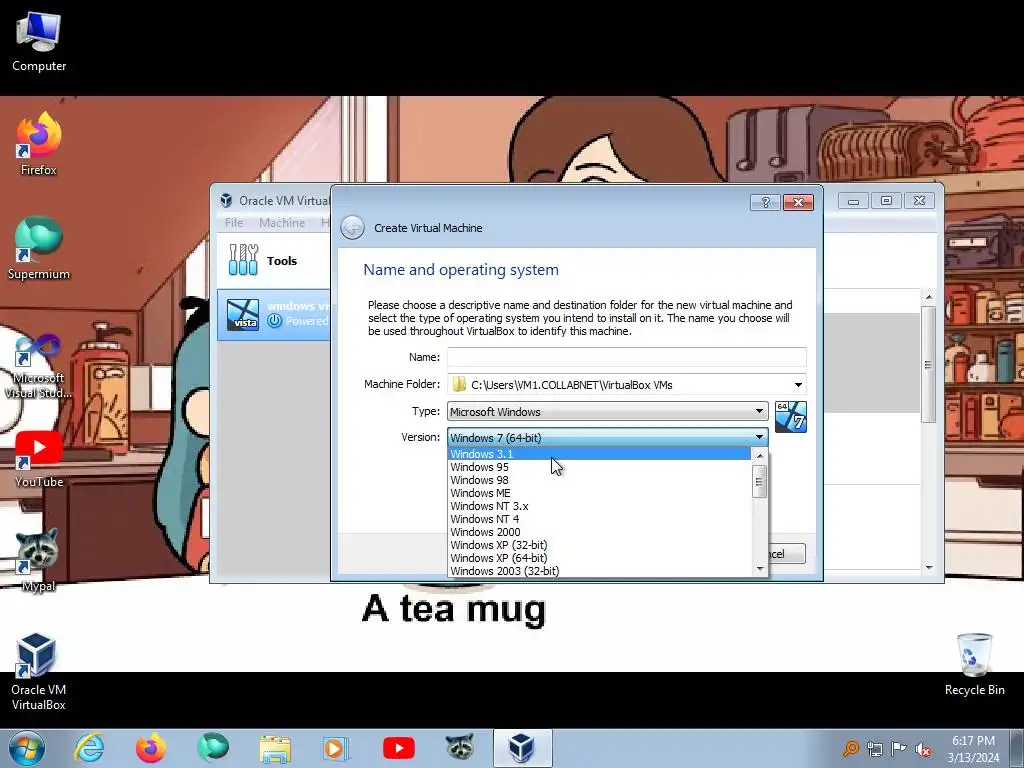Click the details pane scroll up arrow
The width and height of the screenshot is (1024, 768).
(929, 297)
